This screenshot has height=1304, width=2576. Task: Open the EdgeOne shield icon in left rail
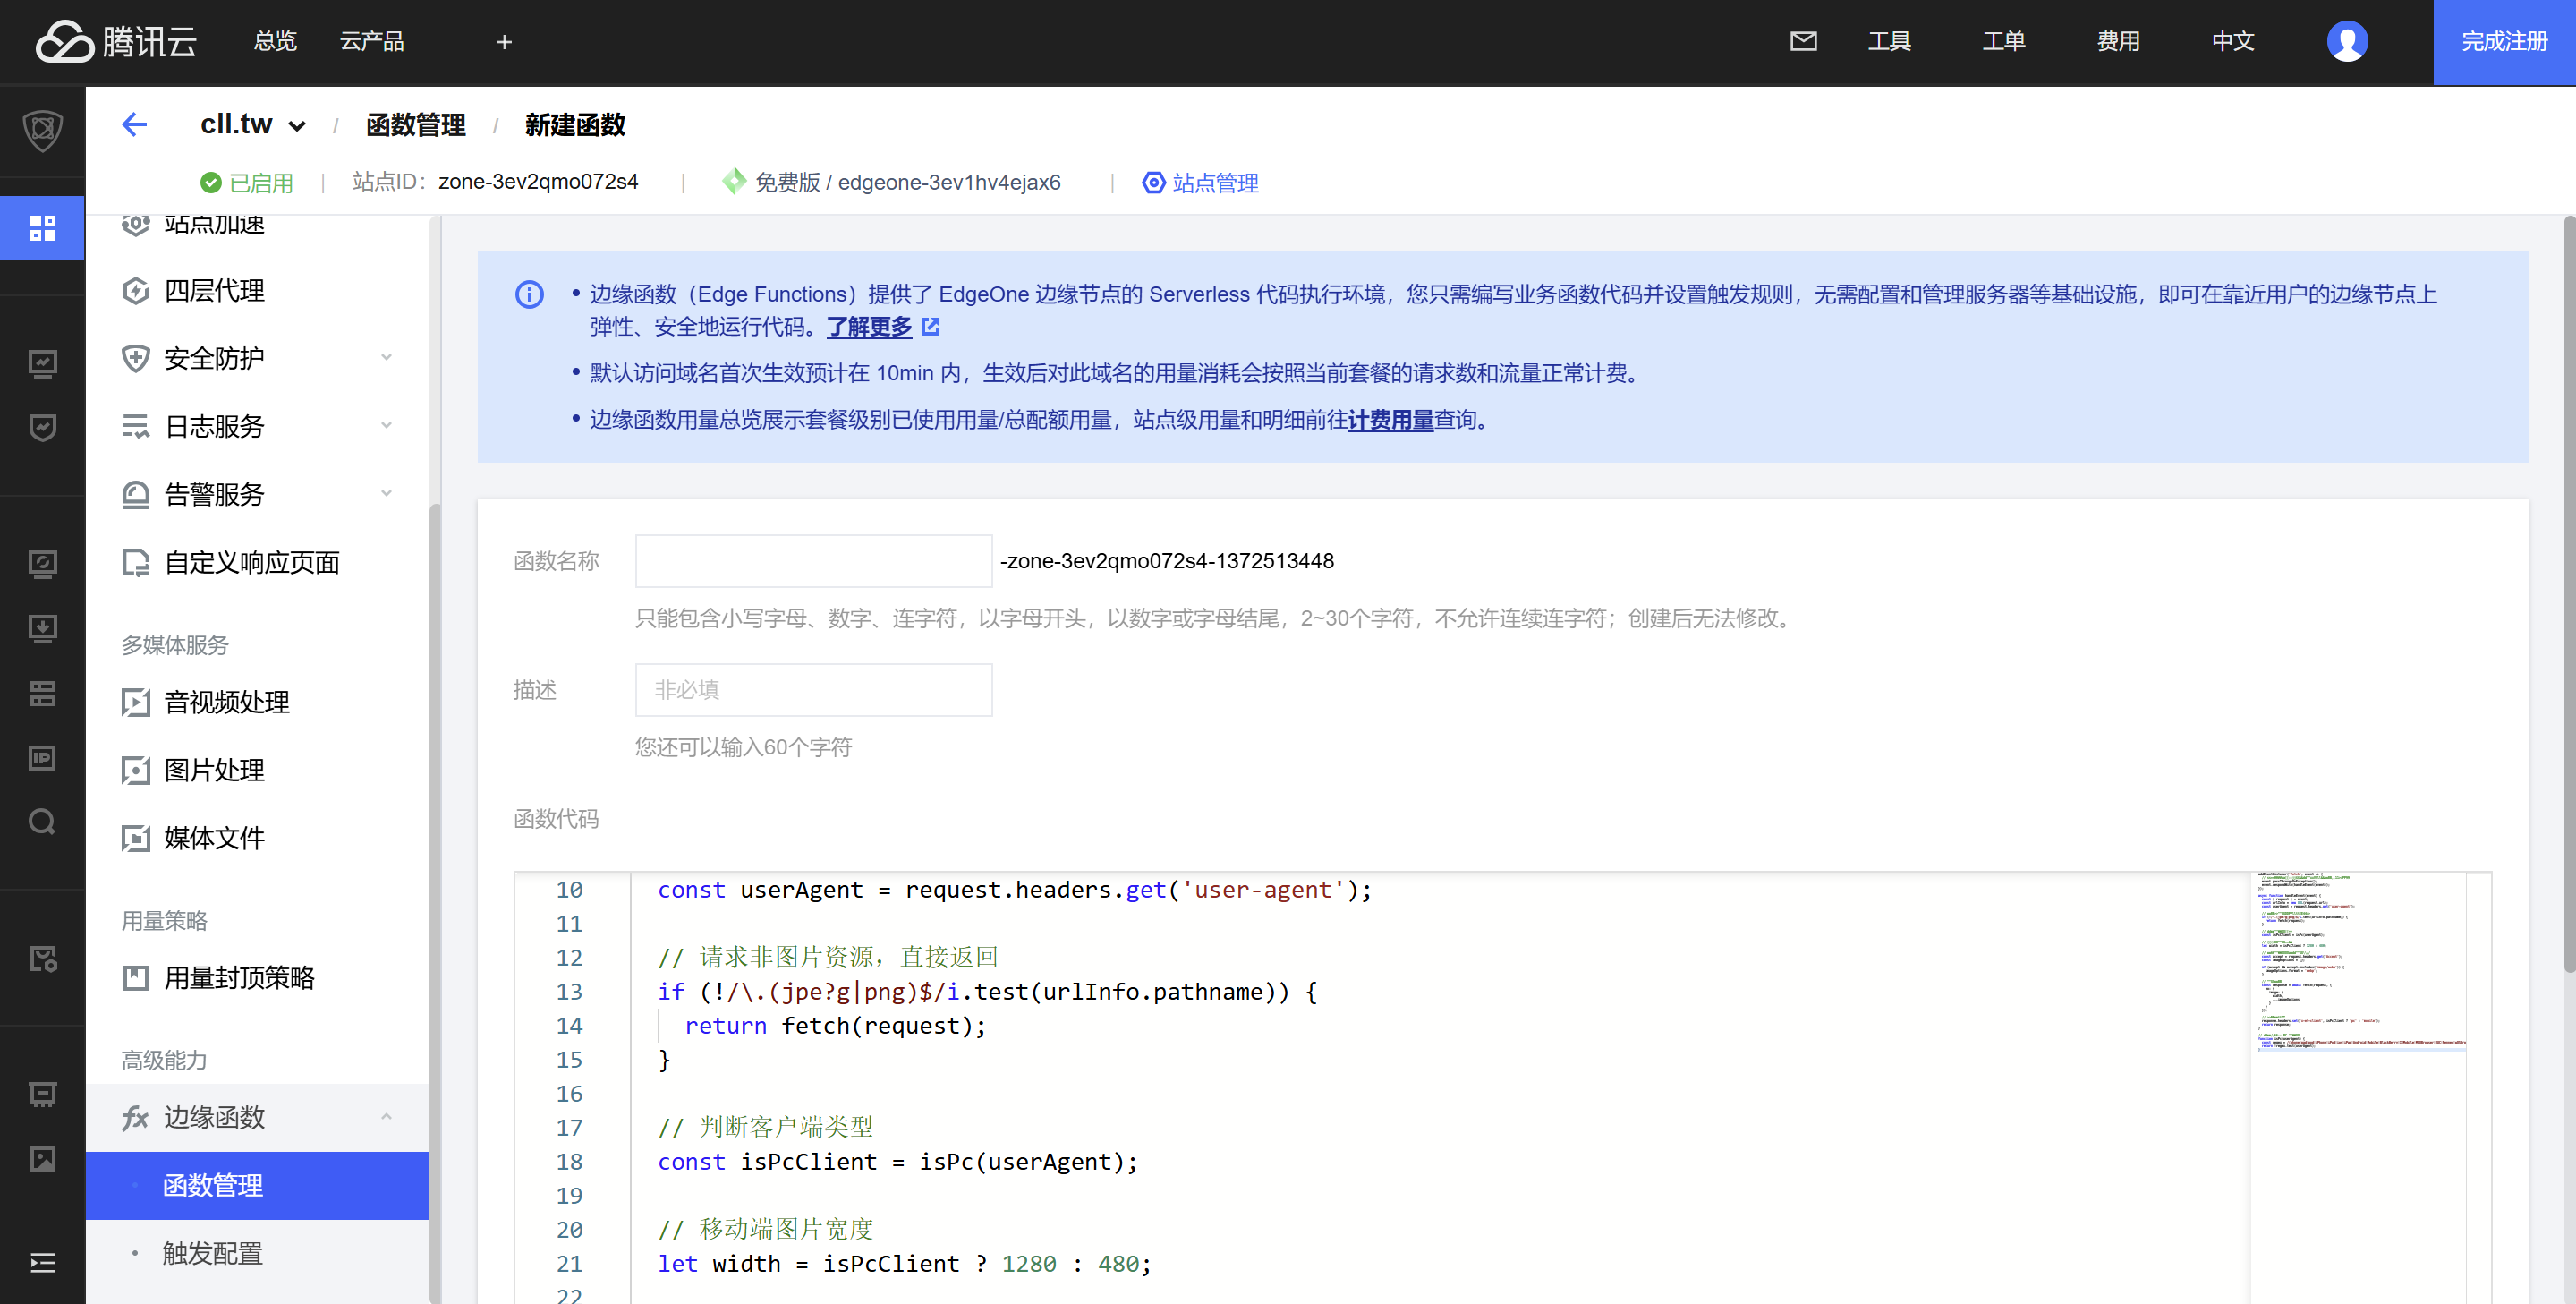(x=42, y=130)
